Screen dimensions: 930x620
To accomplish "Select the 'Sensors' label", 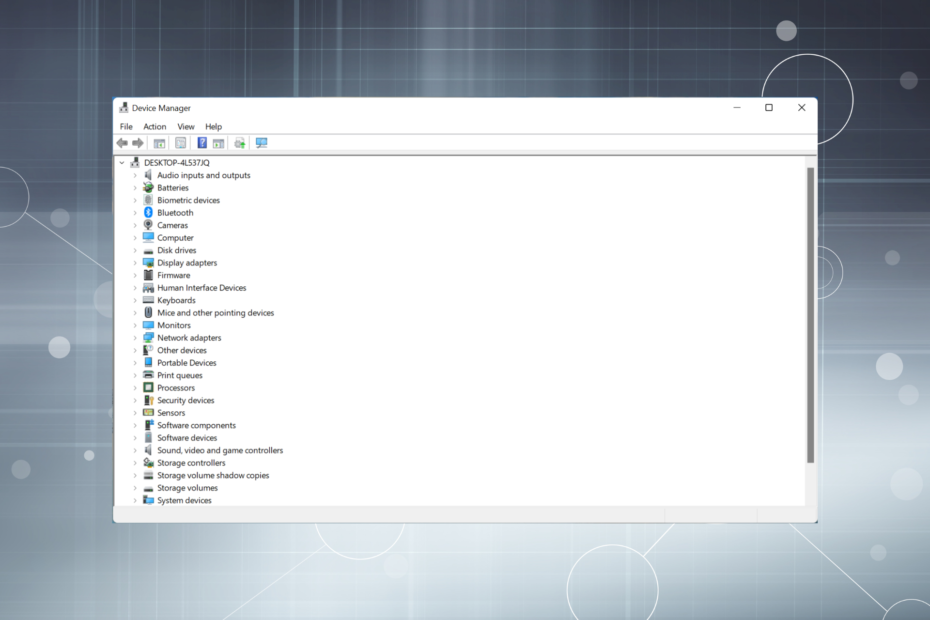I will coord(171,413).
